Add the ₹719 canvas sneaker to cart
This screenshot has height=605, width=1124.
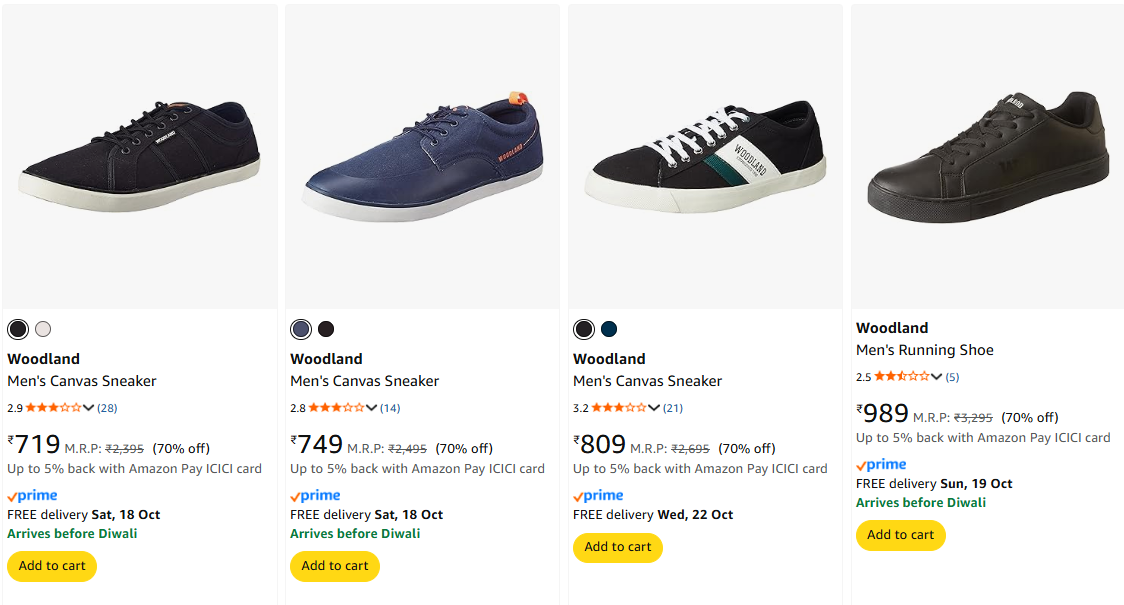52,566
